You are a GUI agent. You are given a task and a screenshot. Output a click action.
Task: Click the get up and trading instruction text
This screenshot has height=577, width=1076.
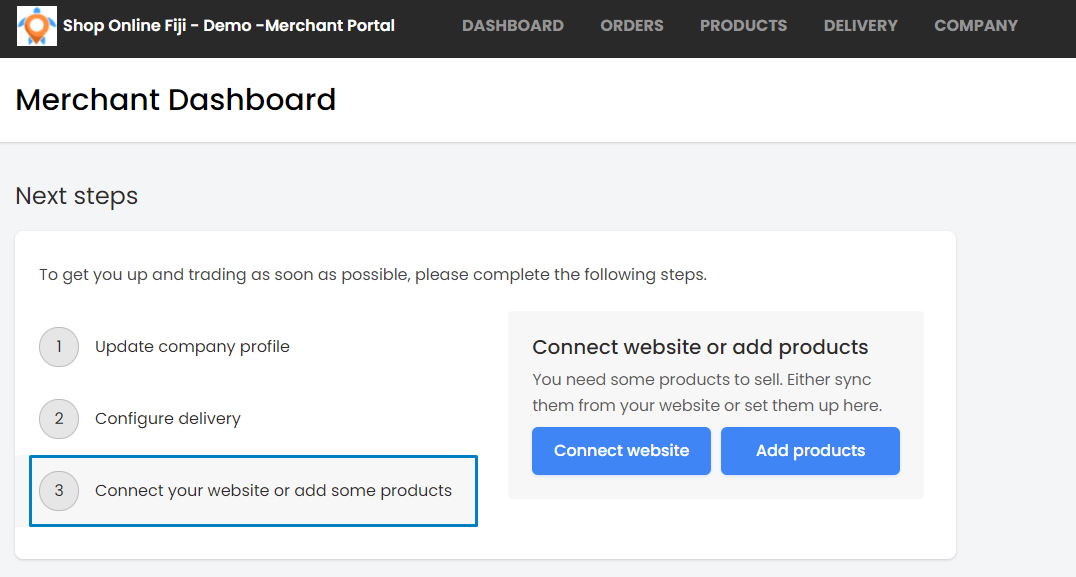pos(373,274)
